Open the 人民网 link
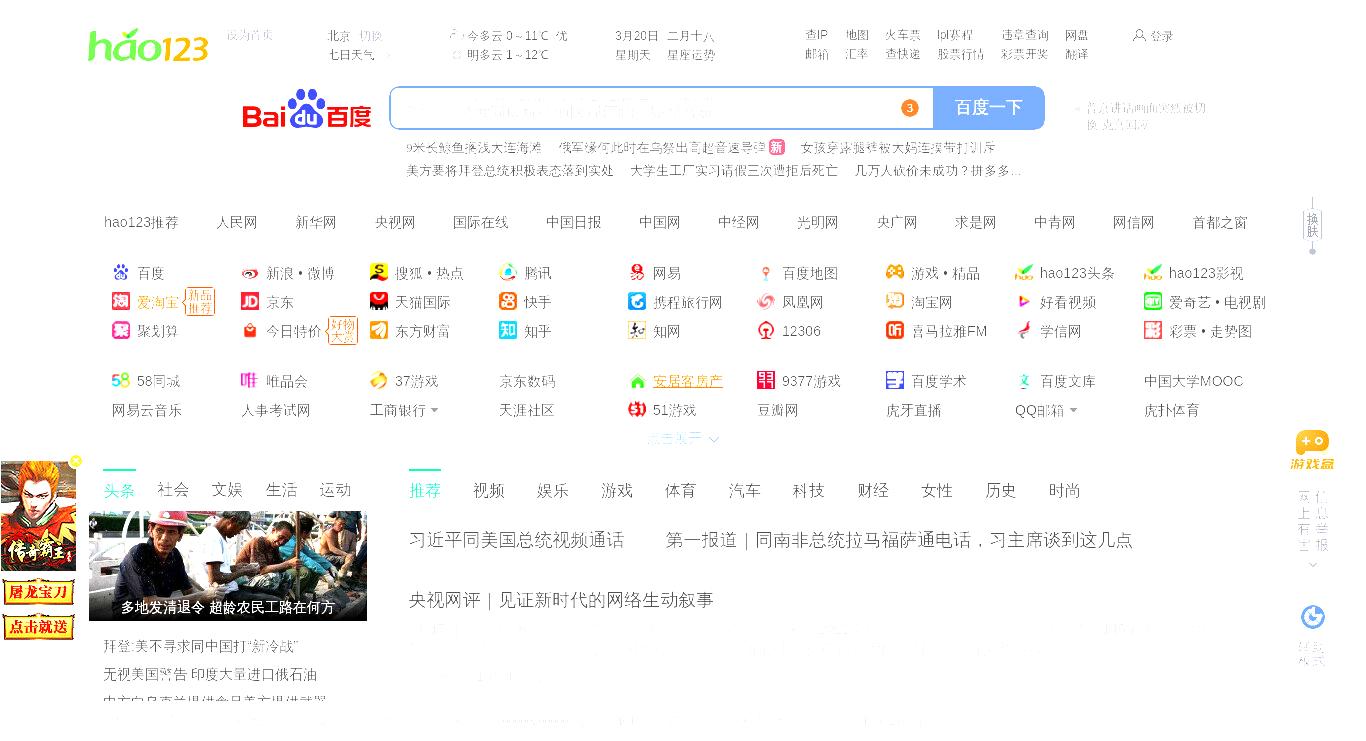The image size is (1366, 741). click(237, 222)
